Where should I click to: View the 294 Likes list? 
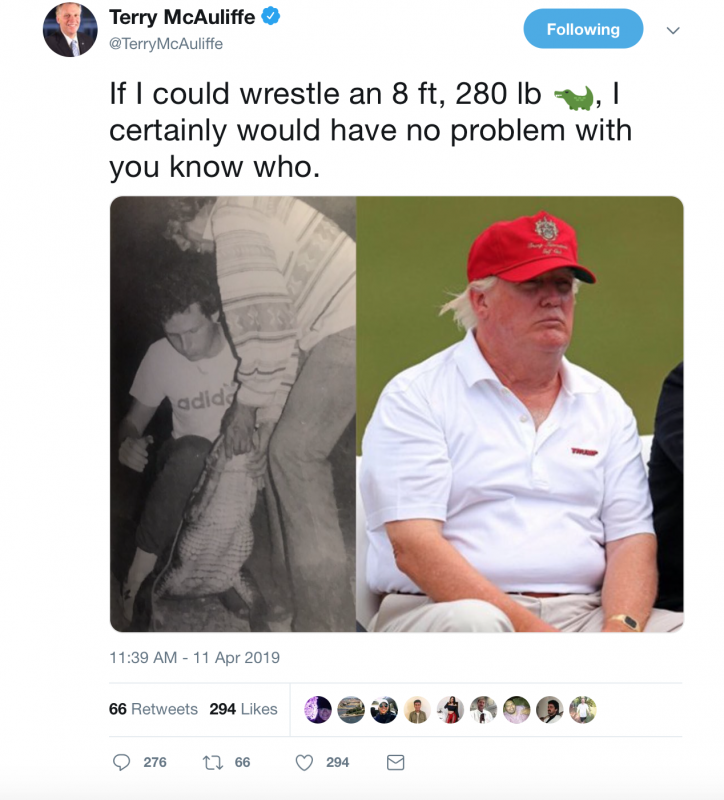pos(243,709)
